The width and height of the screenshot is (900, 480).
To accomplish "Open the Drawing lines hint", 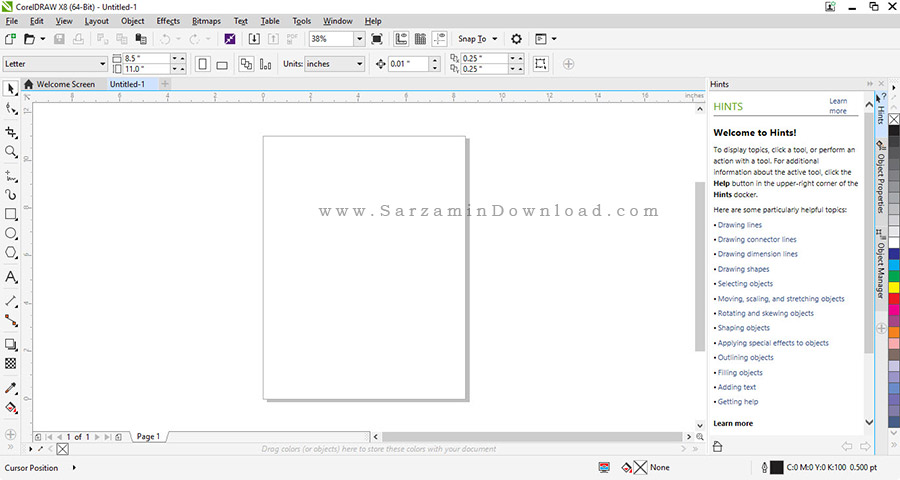I will tap(739, 225).
